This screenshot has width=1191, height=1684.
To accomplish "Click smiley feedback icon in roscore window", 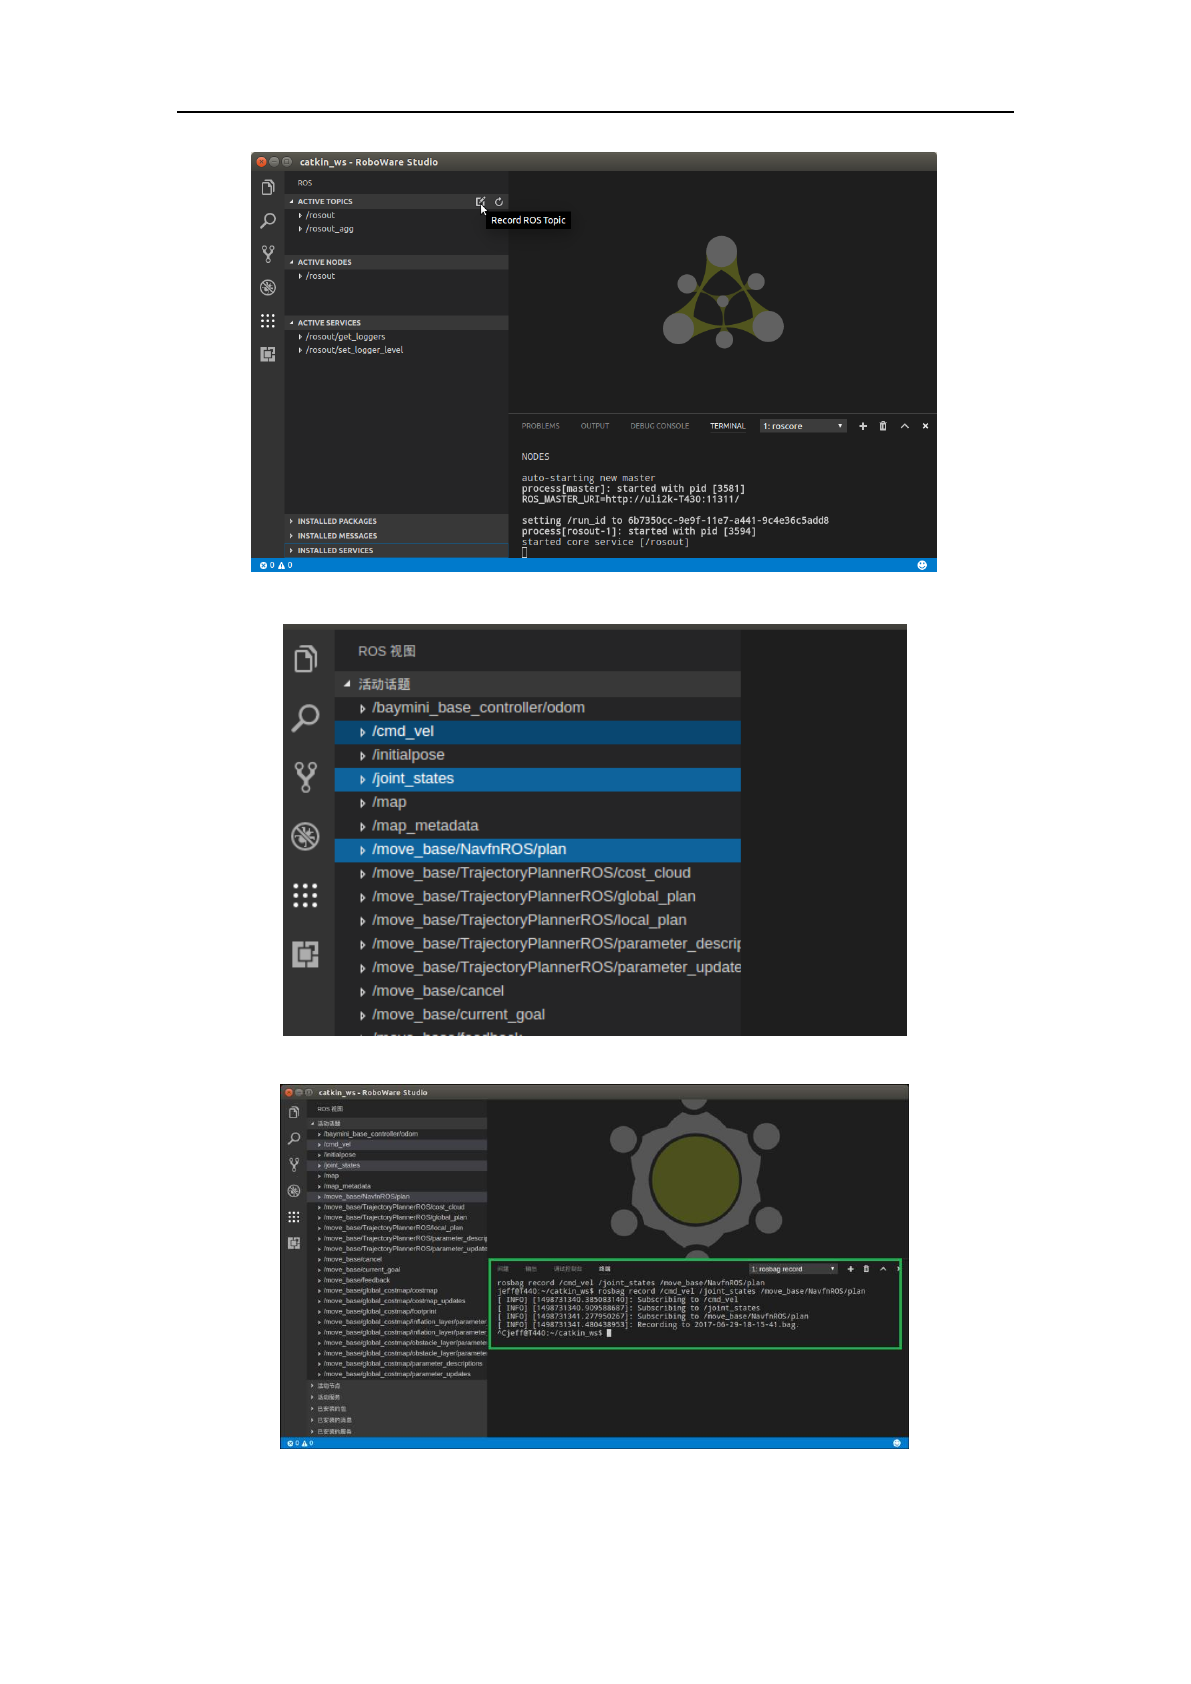I will point(922,565).
